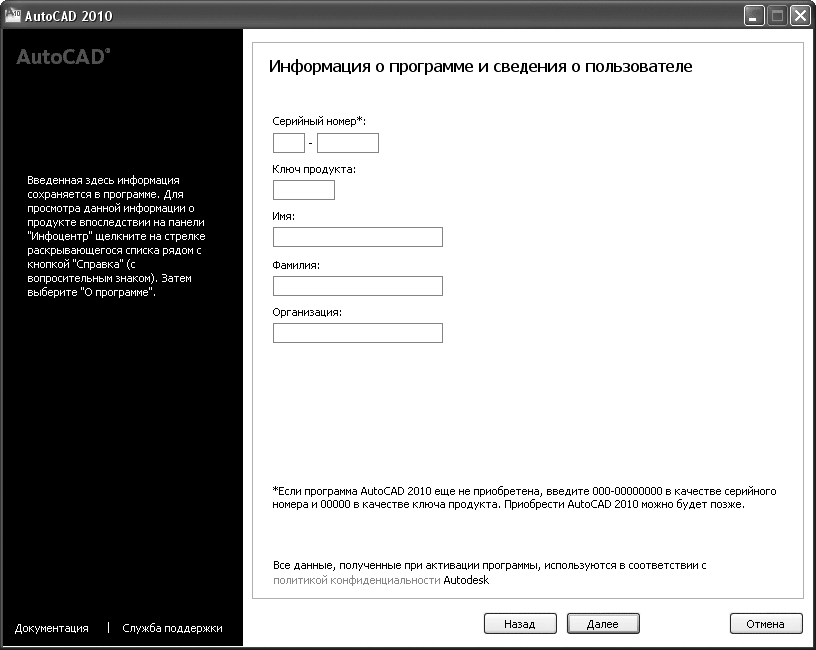Minimize the AutoCAD 2010 installer window
Screen dimensions: 816x650
(754, 16)
